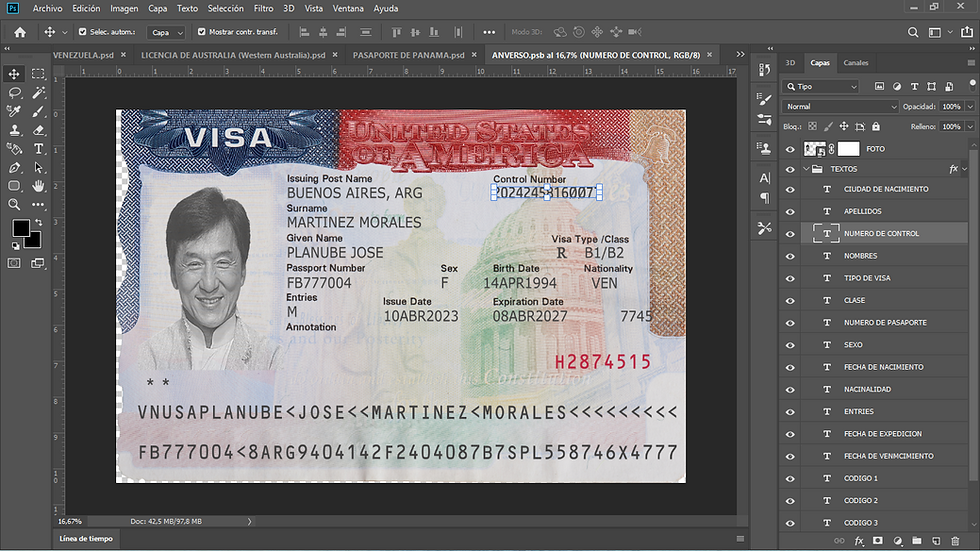
Task: Click the add layer mask icon
Action: point(878,540)
